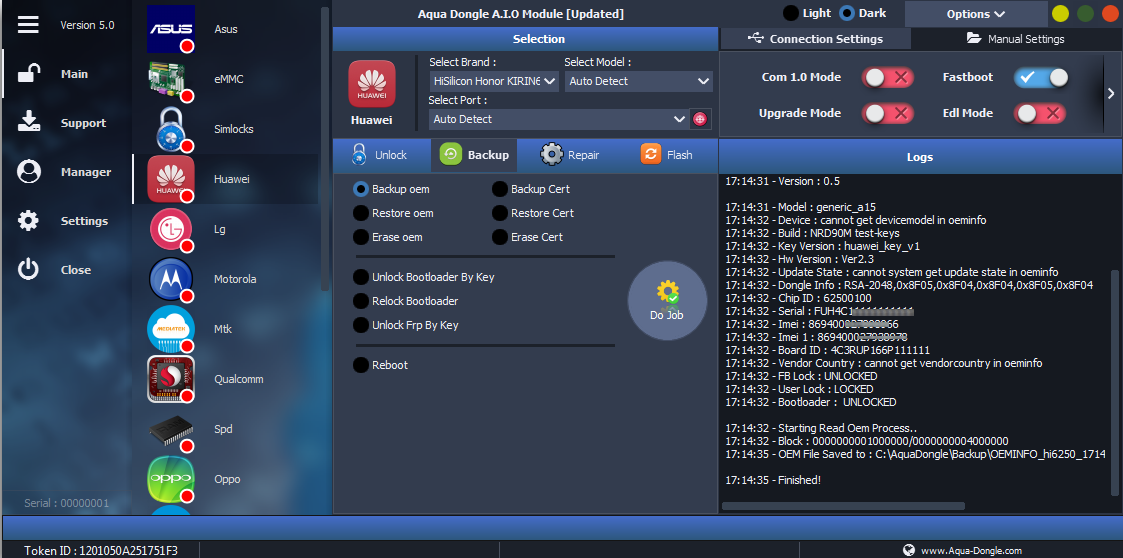Click the globe icon in status bar
The width and height of the screenshot is (1123, 558).
909,550
